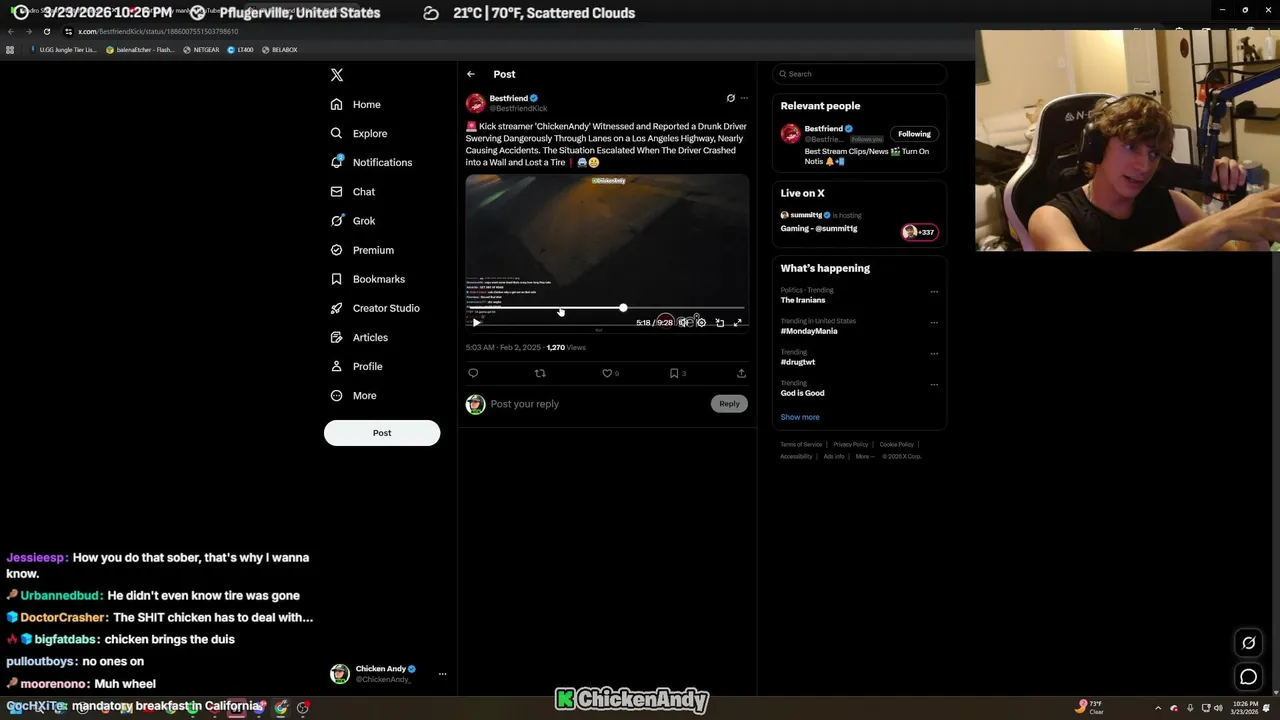The image size is (1280, 720).
Task: Open the NETGEAR bookmark
Action: (201, 49)
